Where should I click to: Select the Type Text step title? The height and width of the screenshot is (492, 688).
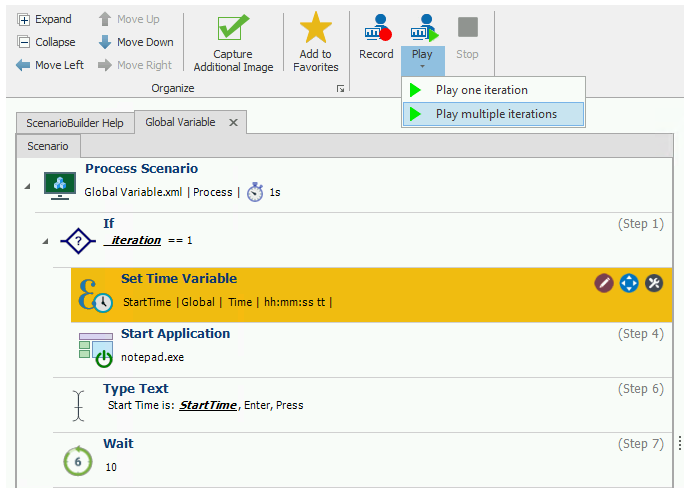coord(136,388)
